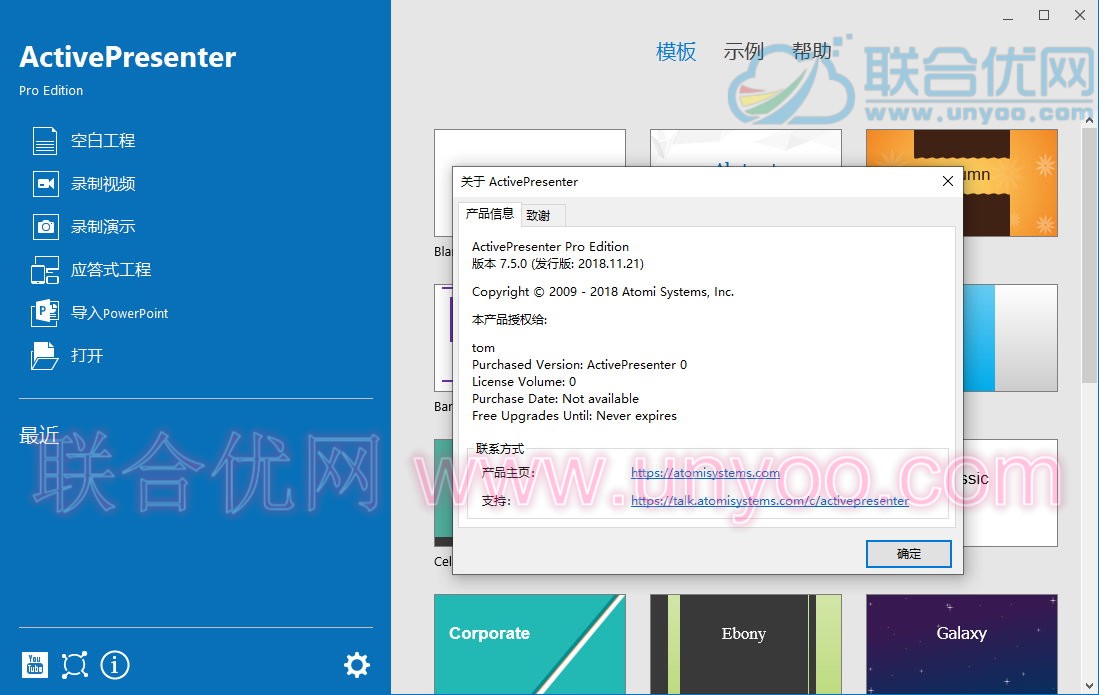This screenshot has height=695, width=1099.
Task: Click the responsive project (应答式工程) devices icon
Action: click(x=46, y=270)
